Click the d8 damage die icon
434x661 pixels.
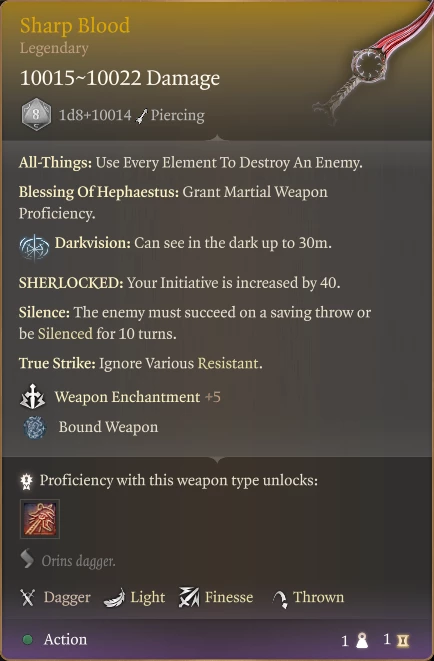click(x=36, y=115)
